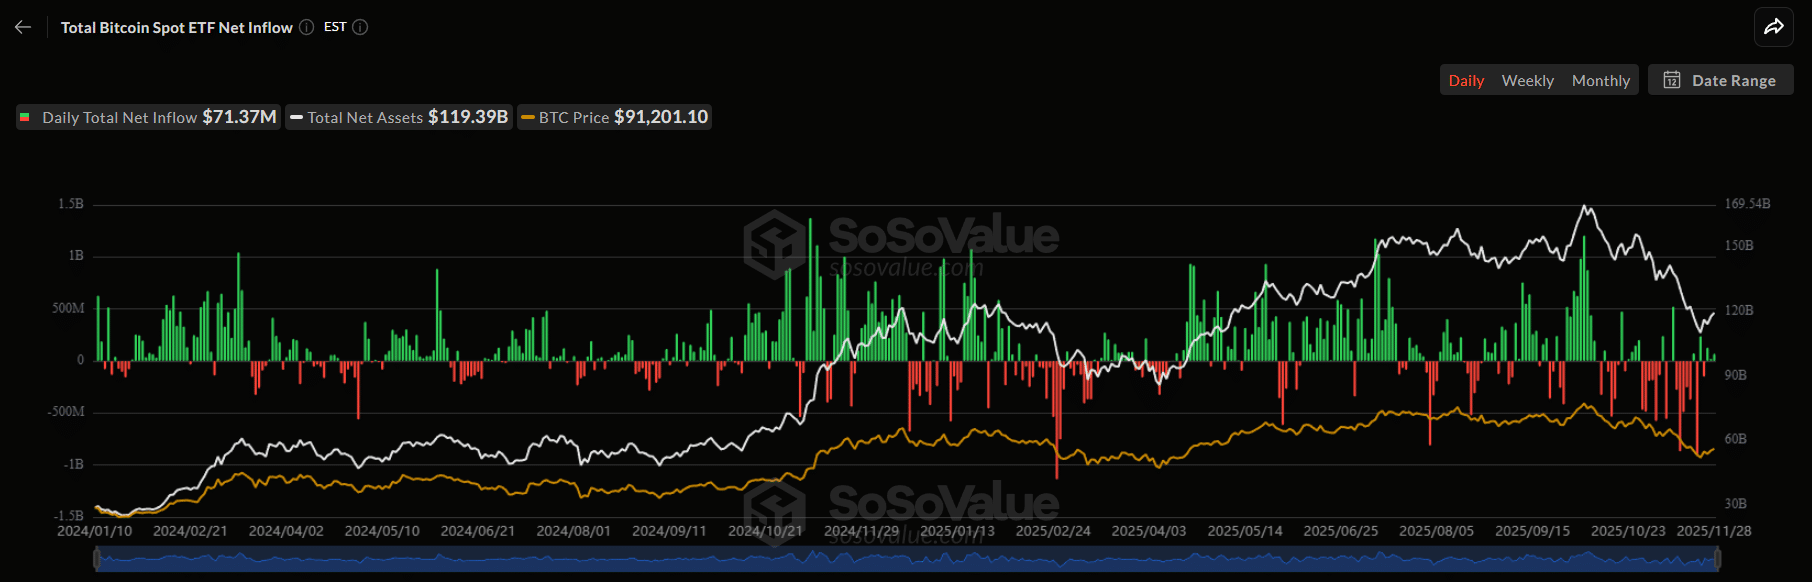Toggle Total Net Assets series visibility
The width and height of the screenshot is (1812, 582).
coord(399,117)
